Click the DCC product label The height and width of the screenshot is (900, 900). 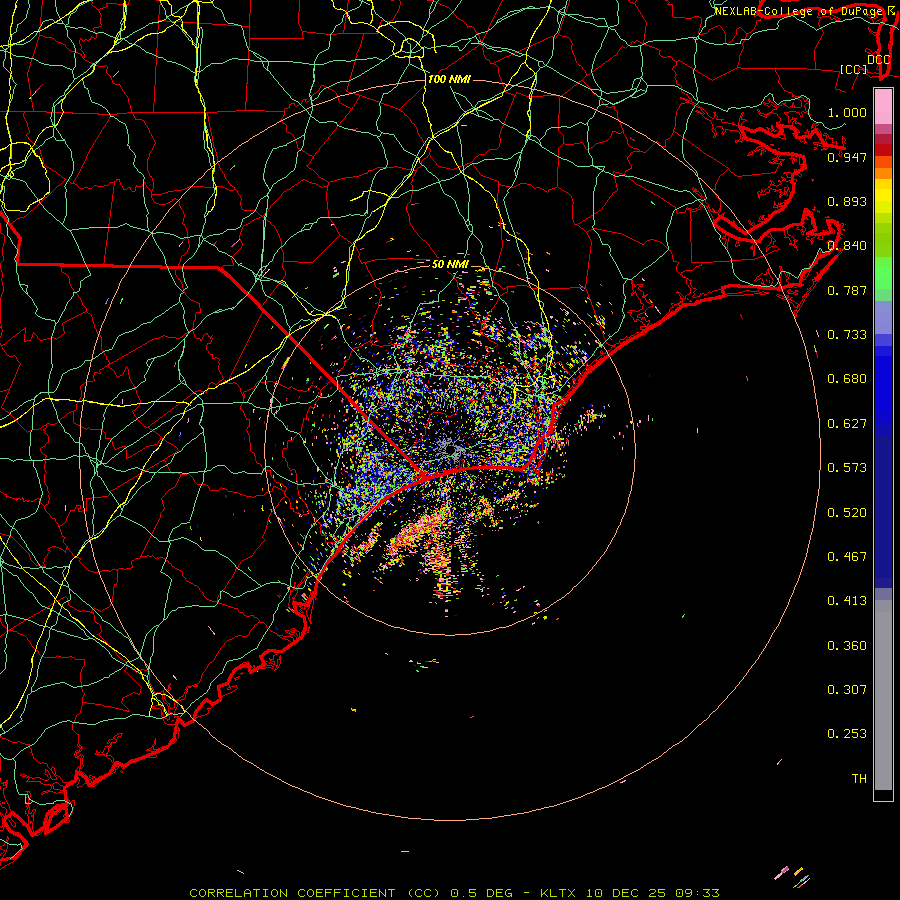pos(879,60)
